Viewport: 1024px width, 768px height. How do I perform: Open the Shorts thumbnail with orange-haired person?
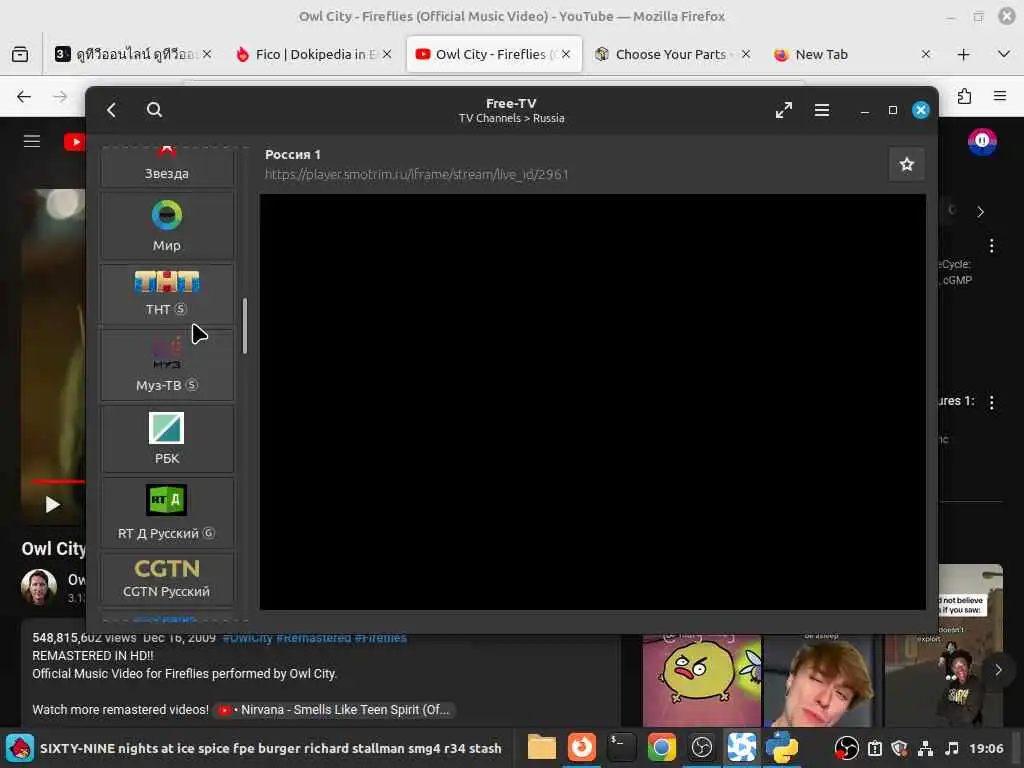click(822, 680)
